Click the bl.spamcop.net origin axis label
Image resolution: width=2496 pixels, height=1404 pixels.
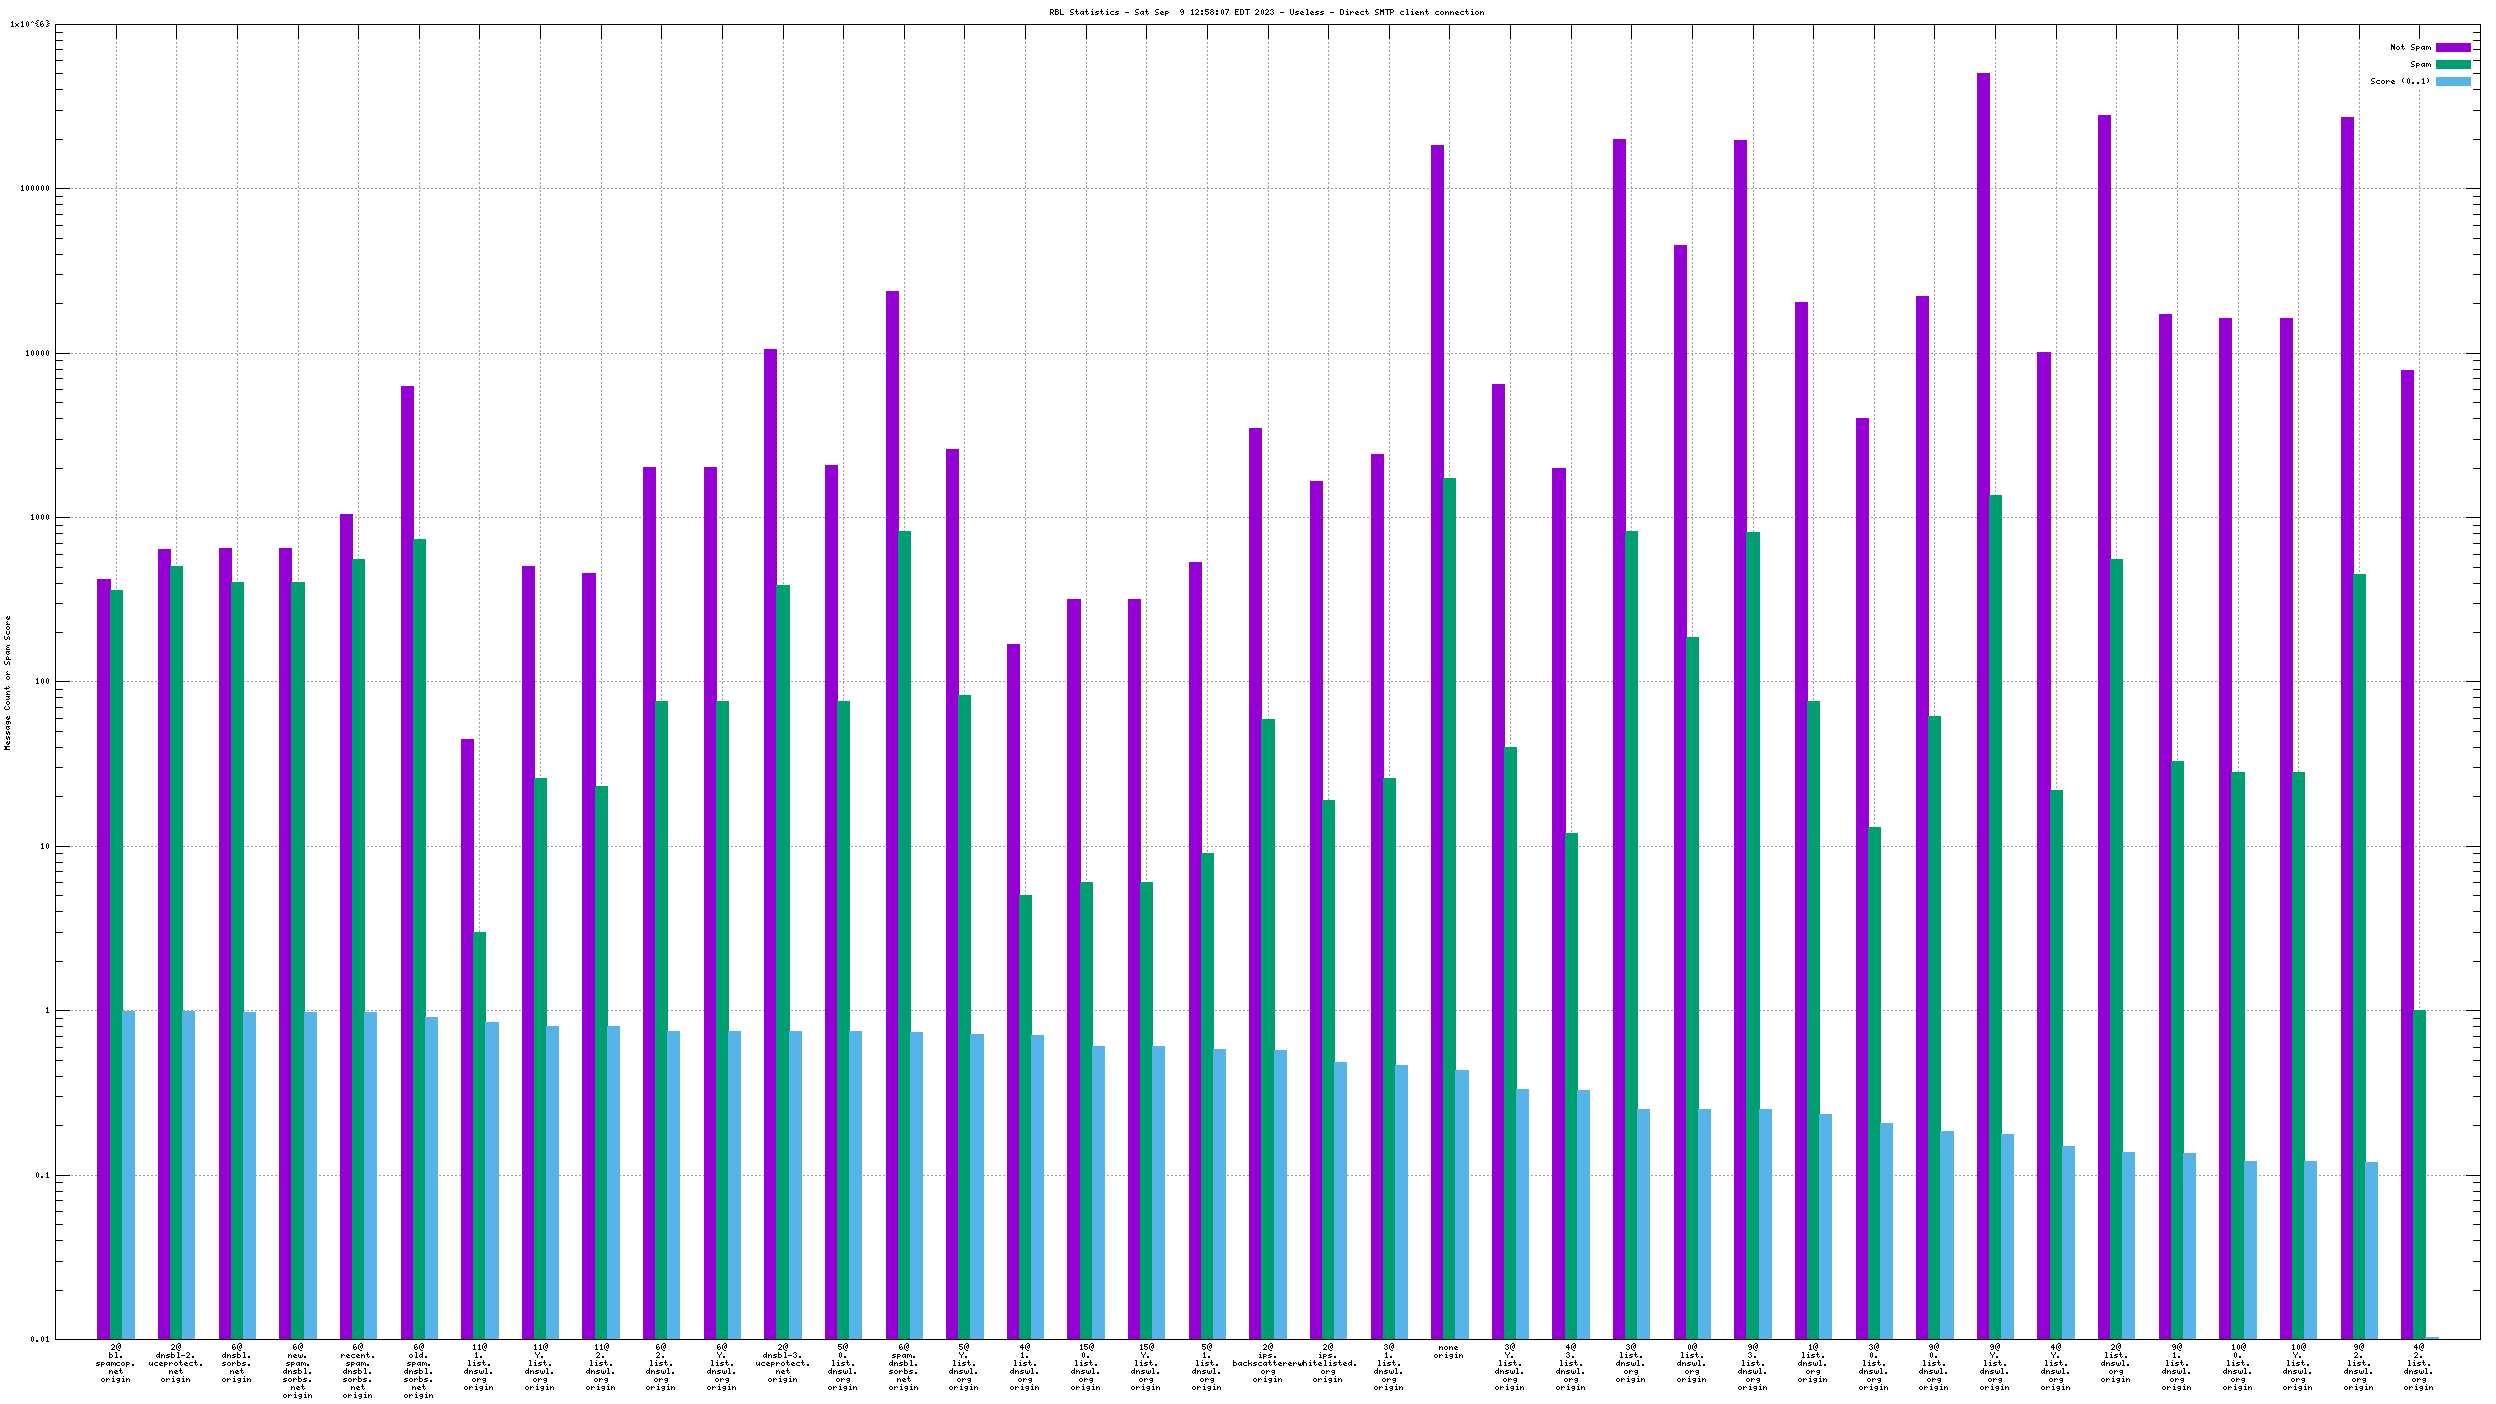116,1363
